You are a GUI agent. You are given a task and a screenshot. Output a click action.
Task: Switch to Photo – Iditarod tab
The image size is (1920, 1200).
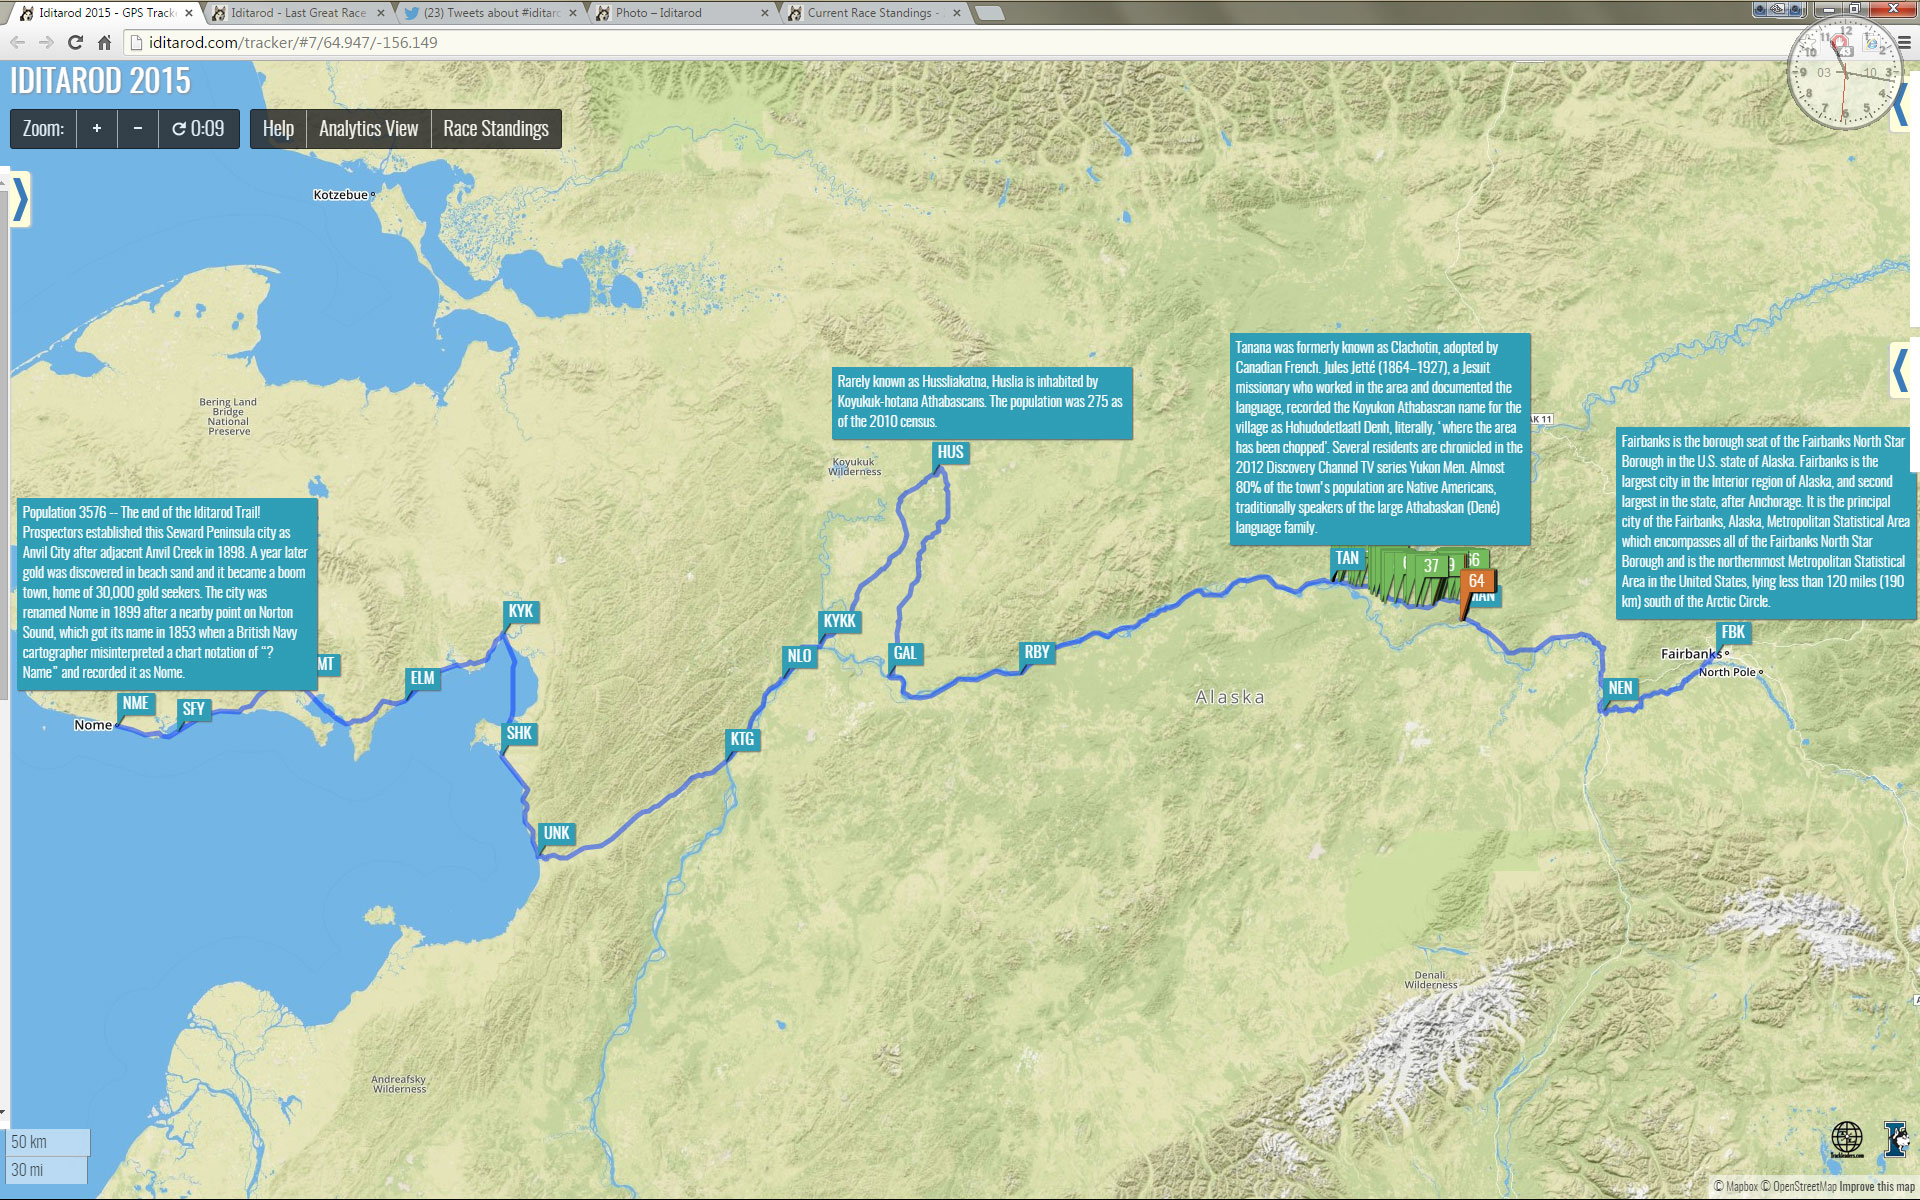[683, 13]
